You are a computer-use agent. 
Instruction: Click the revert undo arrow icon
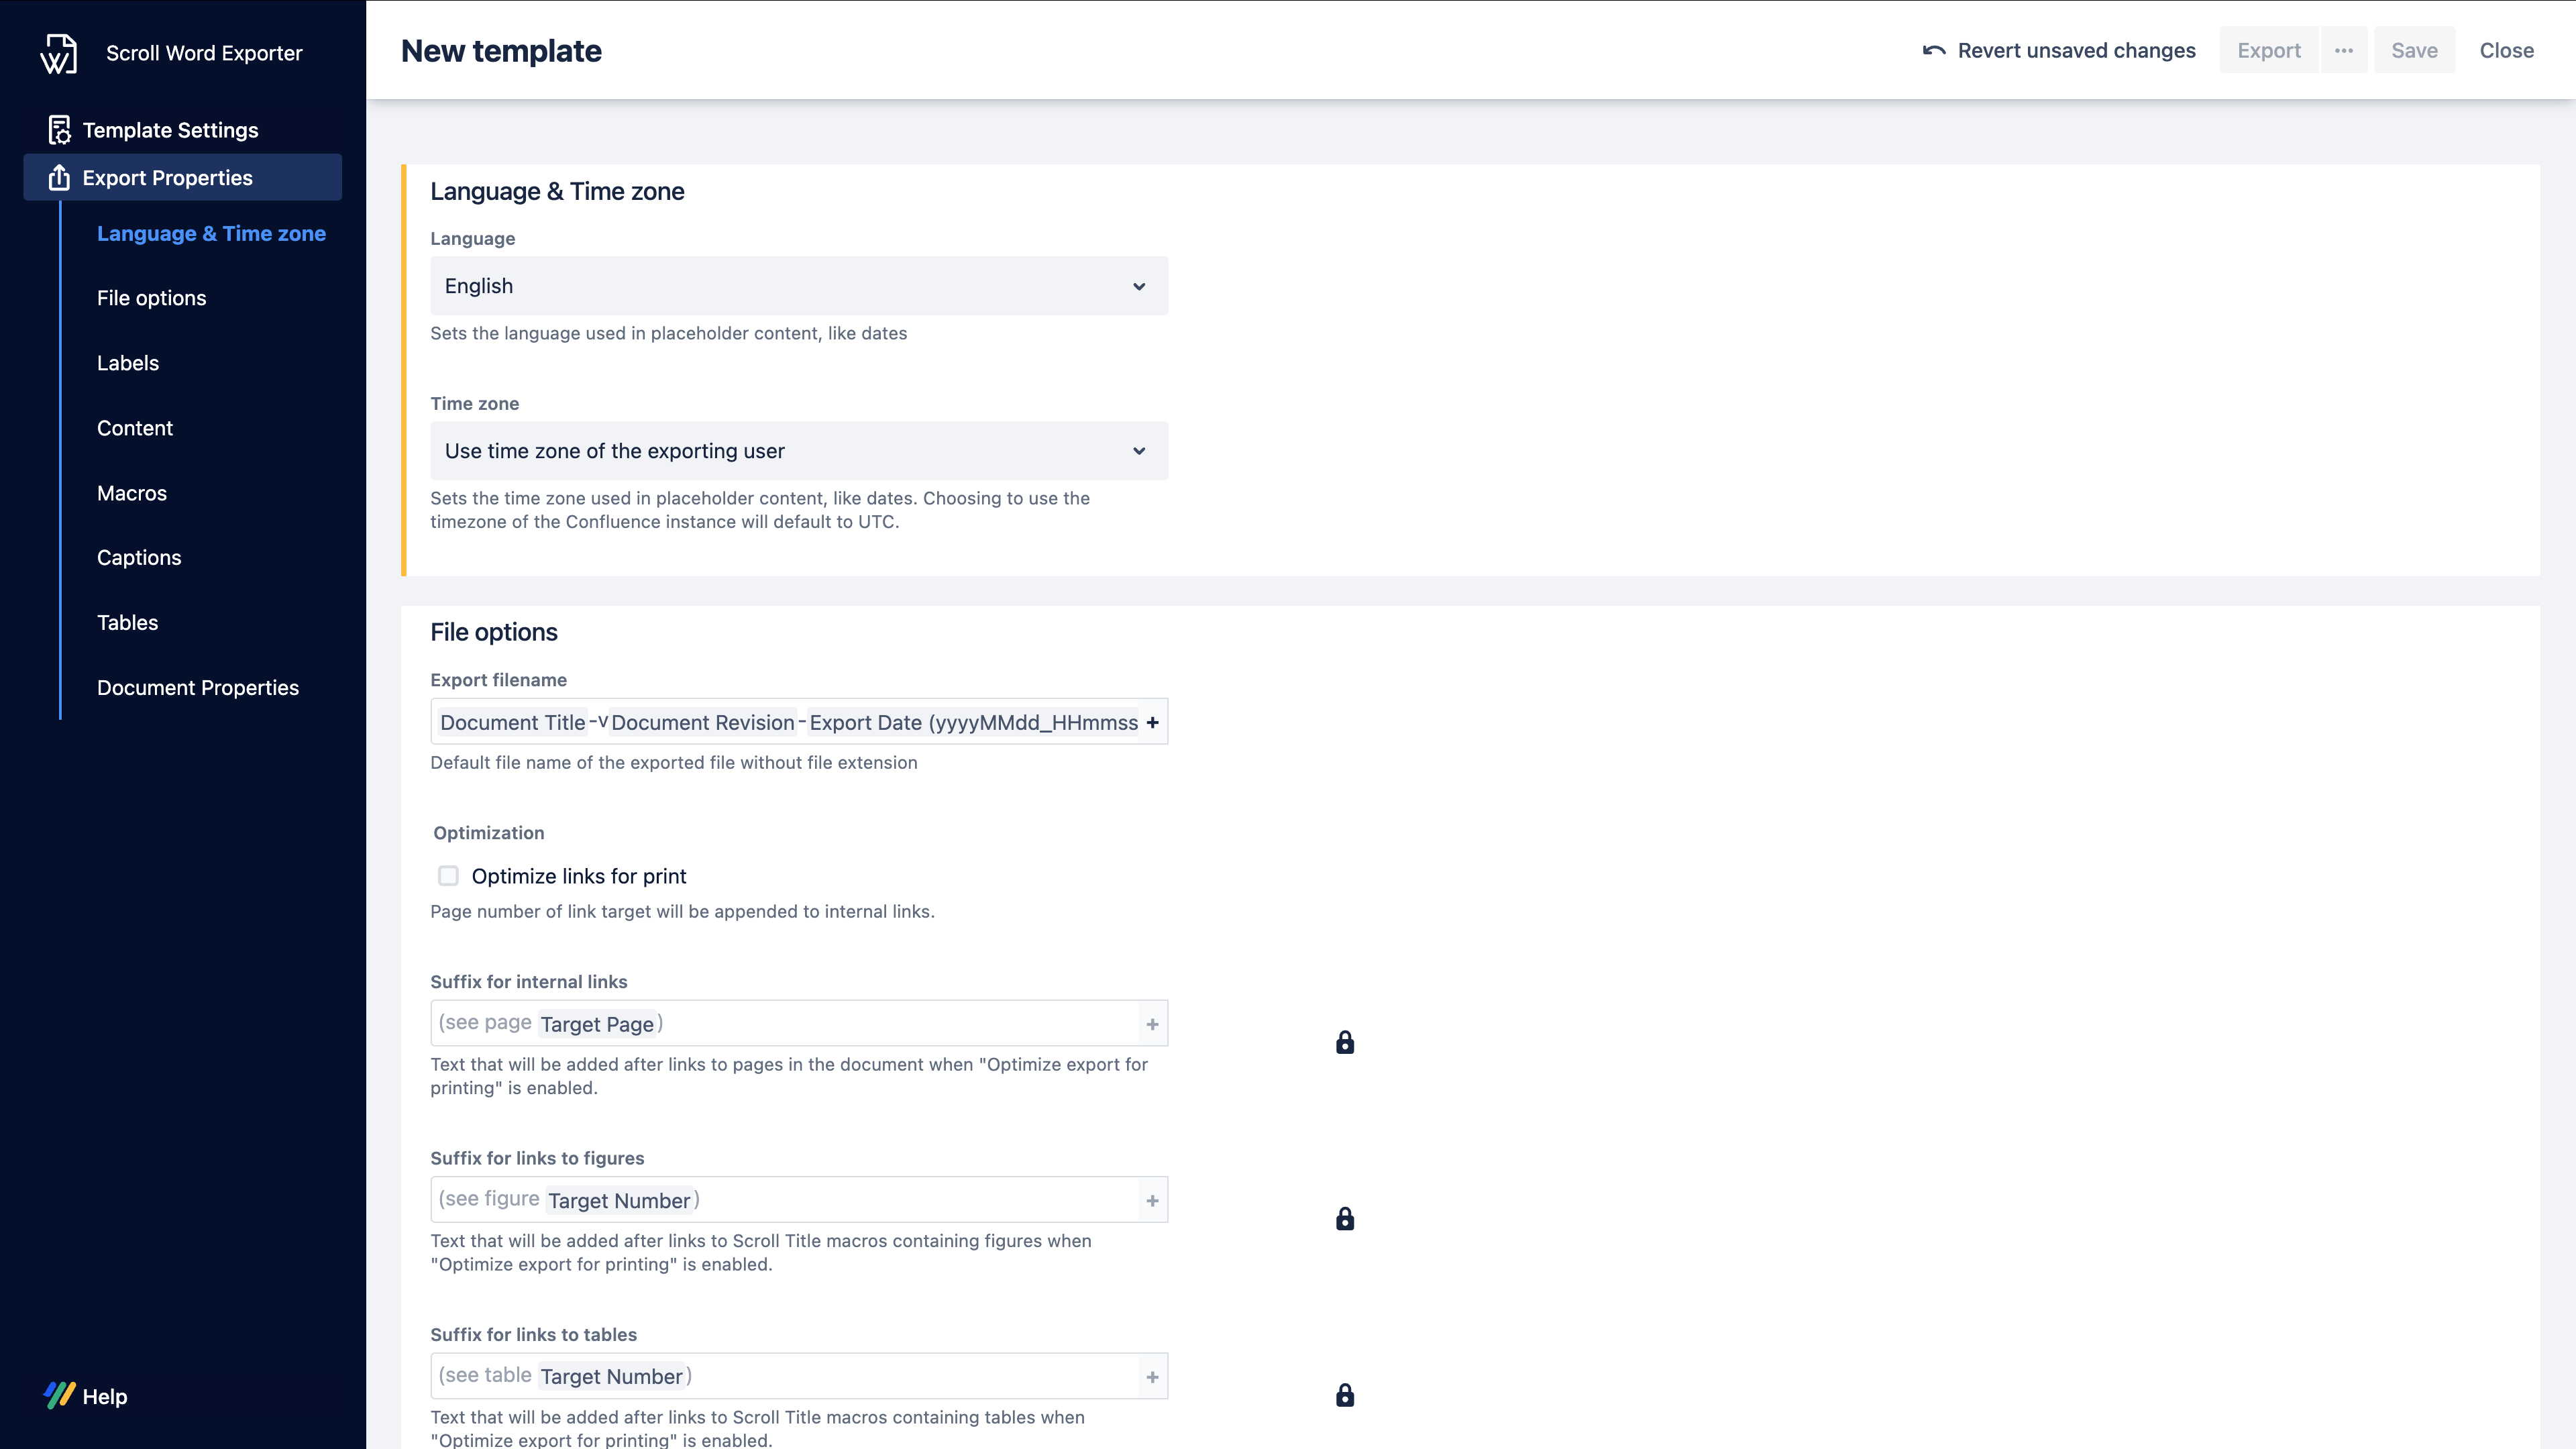tap(1933, 51)
